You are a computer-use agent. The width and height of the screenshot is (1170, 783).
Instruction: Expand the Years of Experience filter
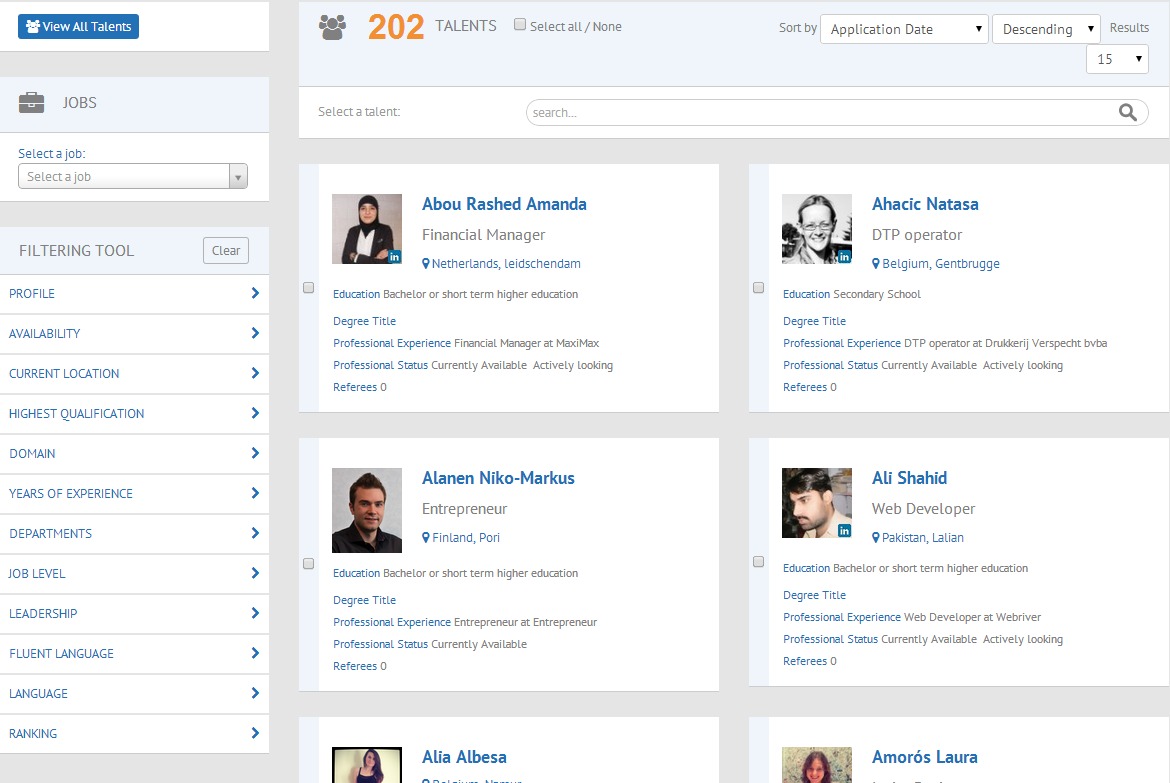pyautogui.click(x=134, y=494)
